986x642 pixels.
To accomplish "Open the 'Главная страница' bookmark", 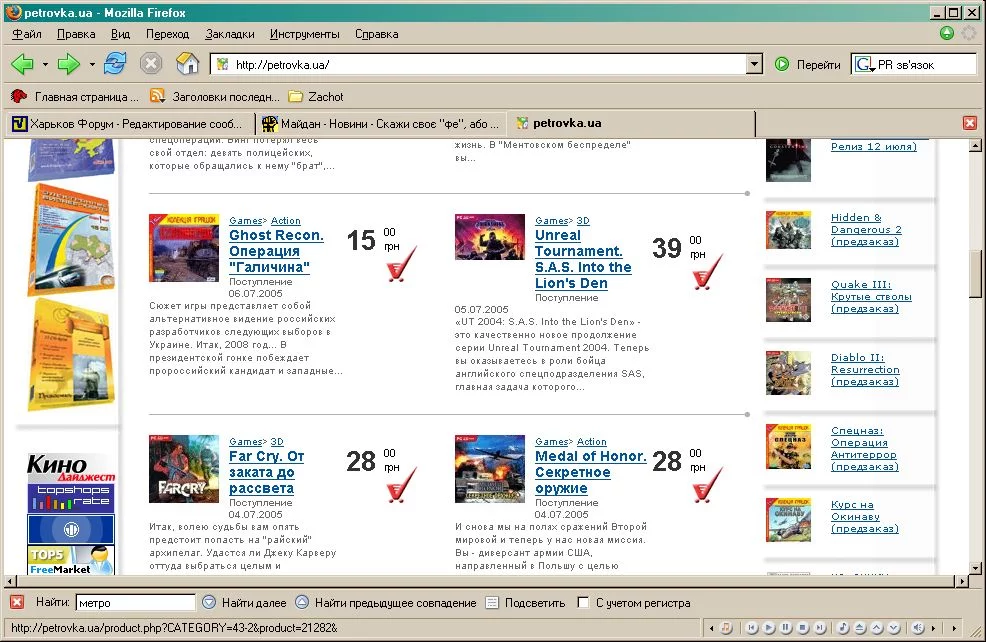I will [75, 97].
